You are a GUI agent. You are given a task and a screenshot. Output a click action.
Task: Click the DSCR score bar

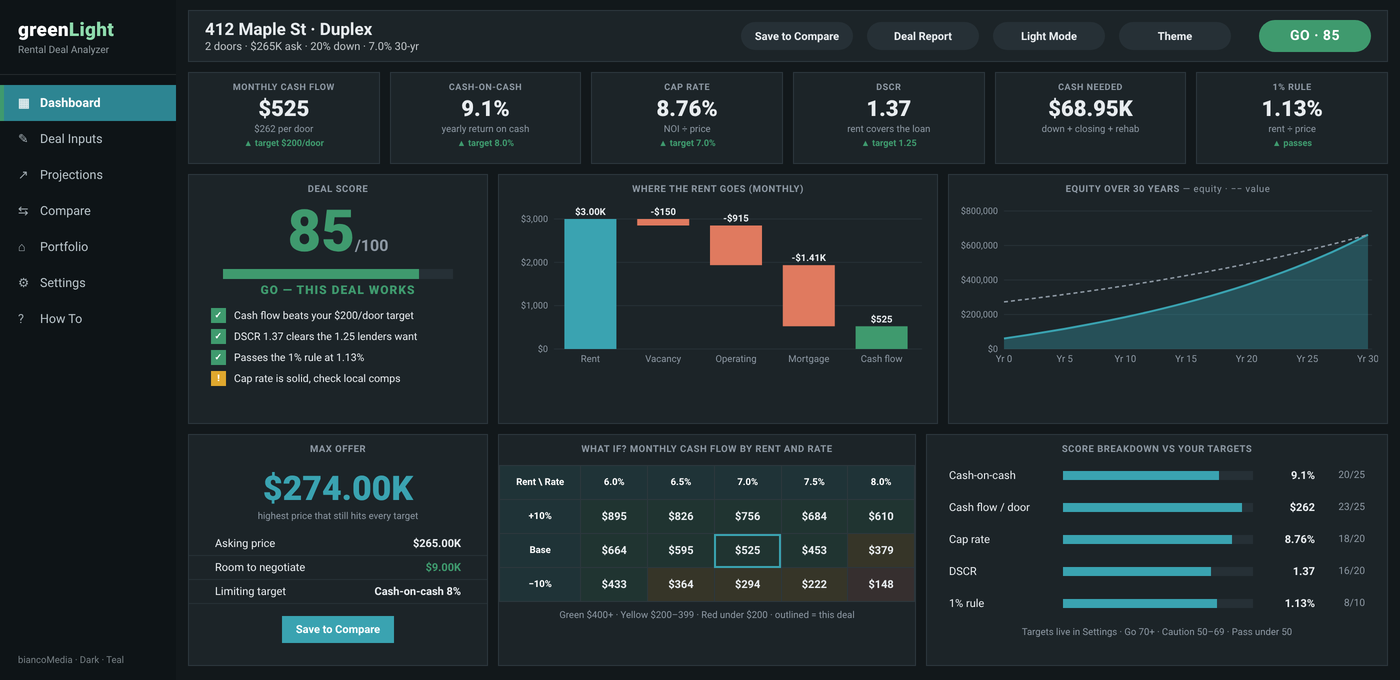tap(1158, 571)
